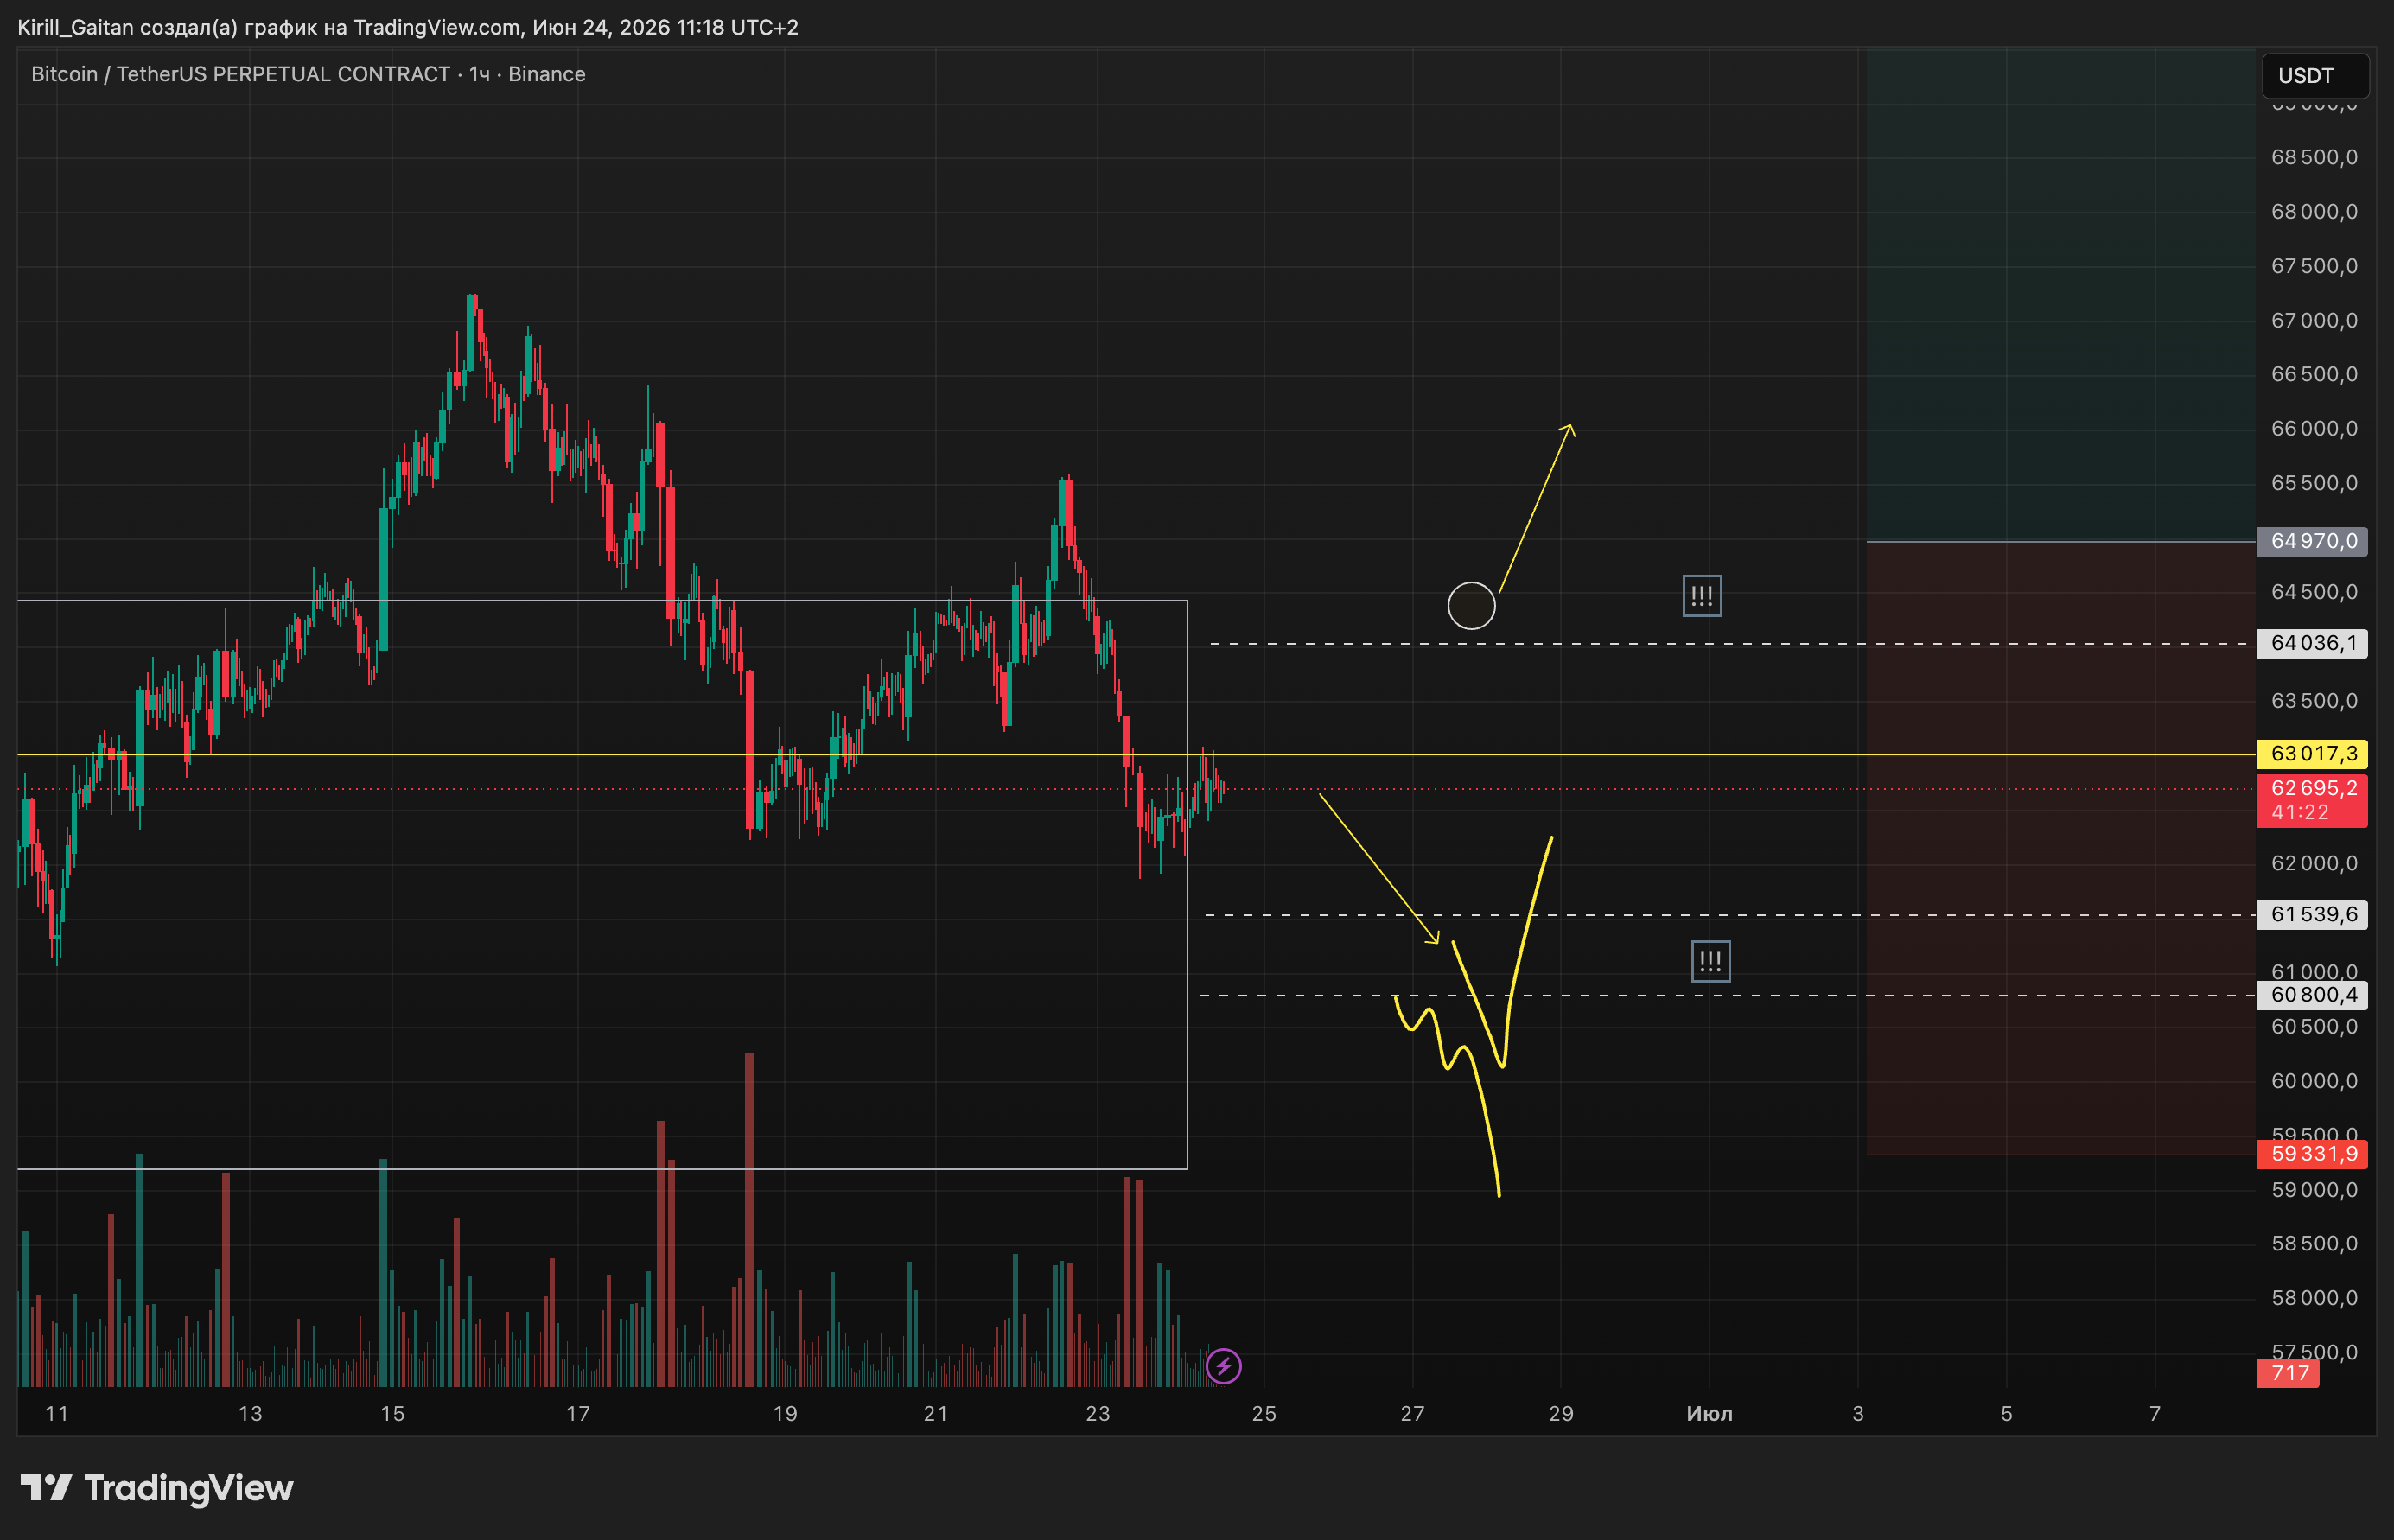Click date label 23 on the time axis
Image resolution: width=2394 pixels, height=1540 pixels.
click(x=1098, y=1413)
